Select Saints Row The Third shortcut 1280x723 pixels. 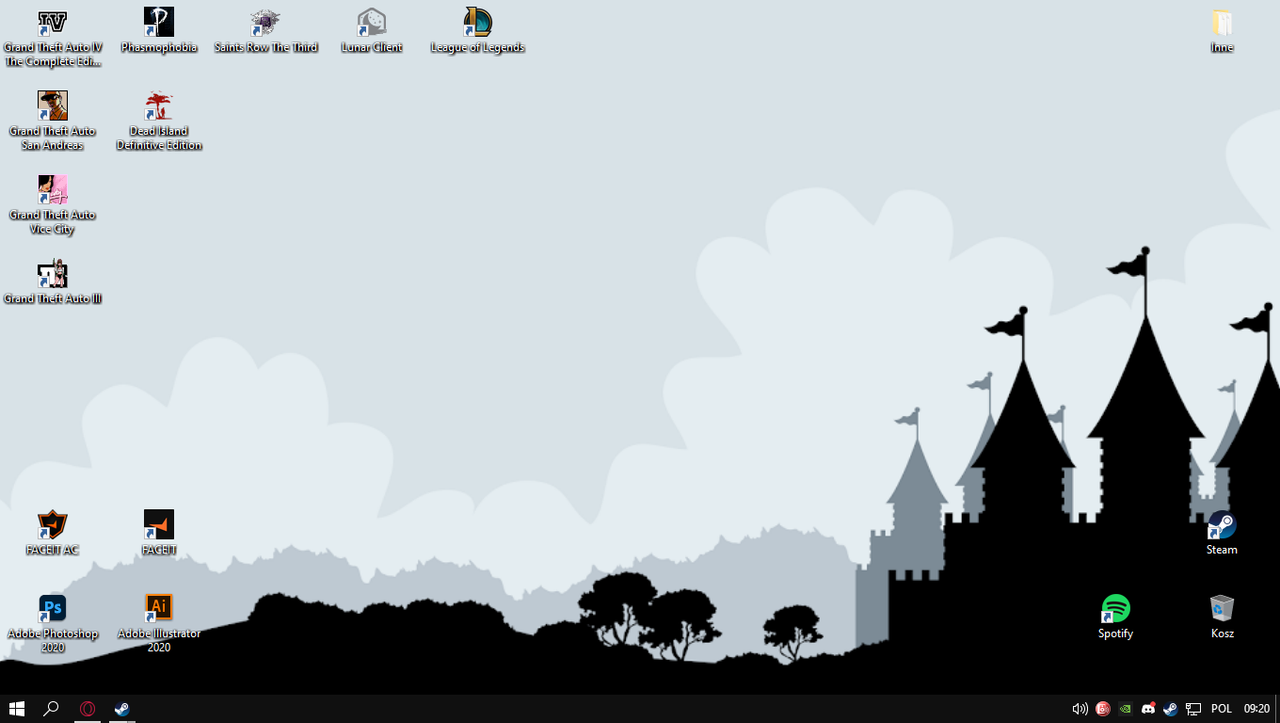click(x=266, y=31)
